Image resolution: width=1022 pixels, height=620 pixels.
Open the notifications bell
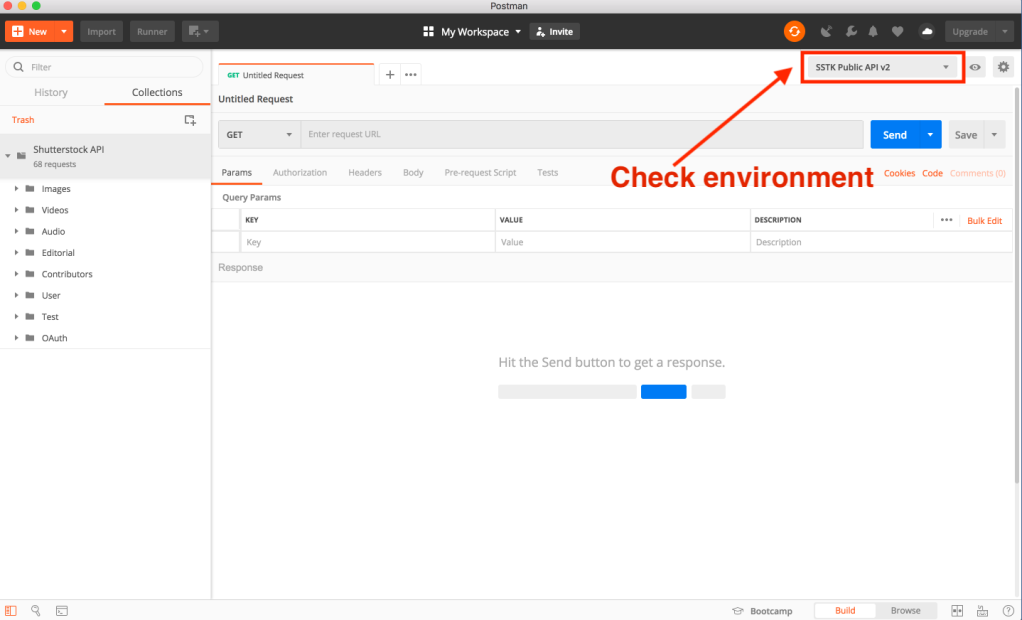(873, 31)
